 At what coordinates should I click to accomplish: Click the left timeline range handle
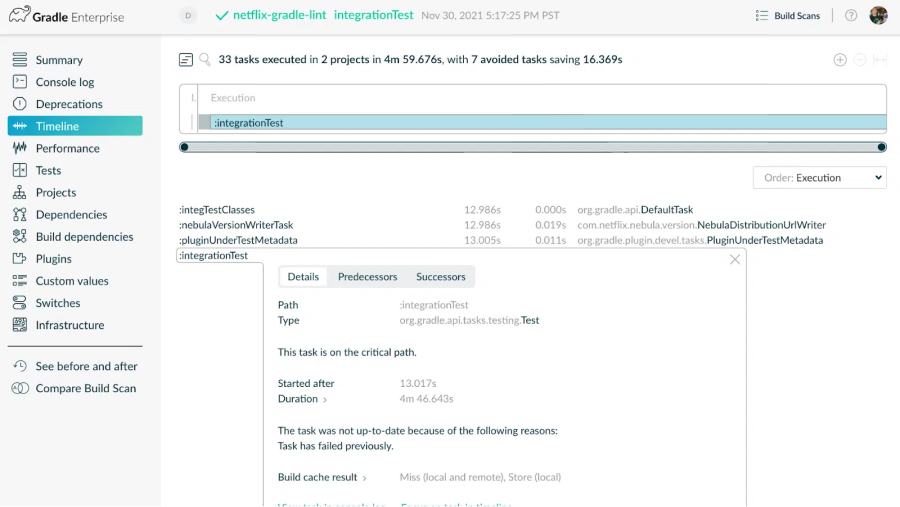click(x=184, y=147)
